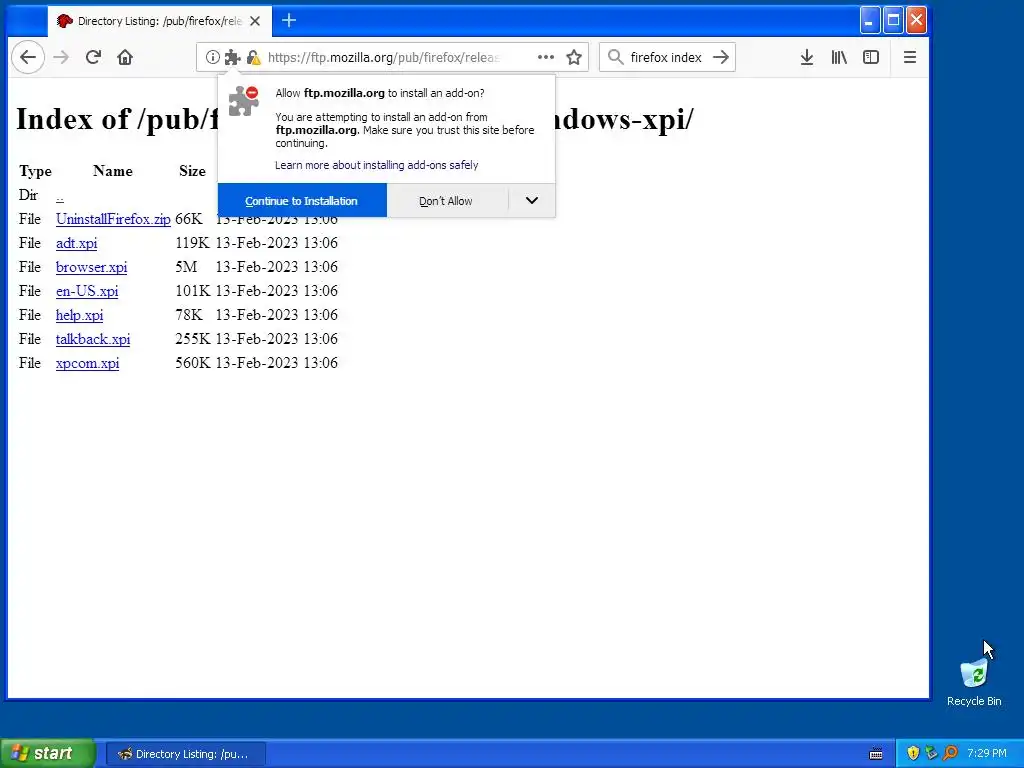
Task: Open page actions three-dot menu
Action: (x=546, y=57)
